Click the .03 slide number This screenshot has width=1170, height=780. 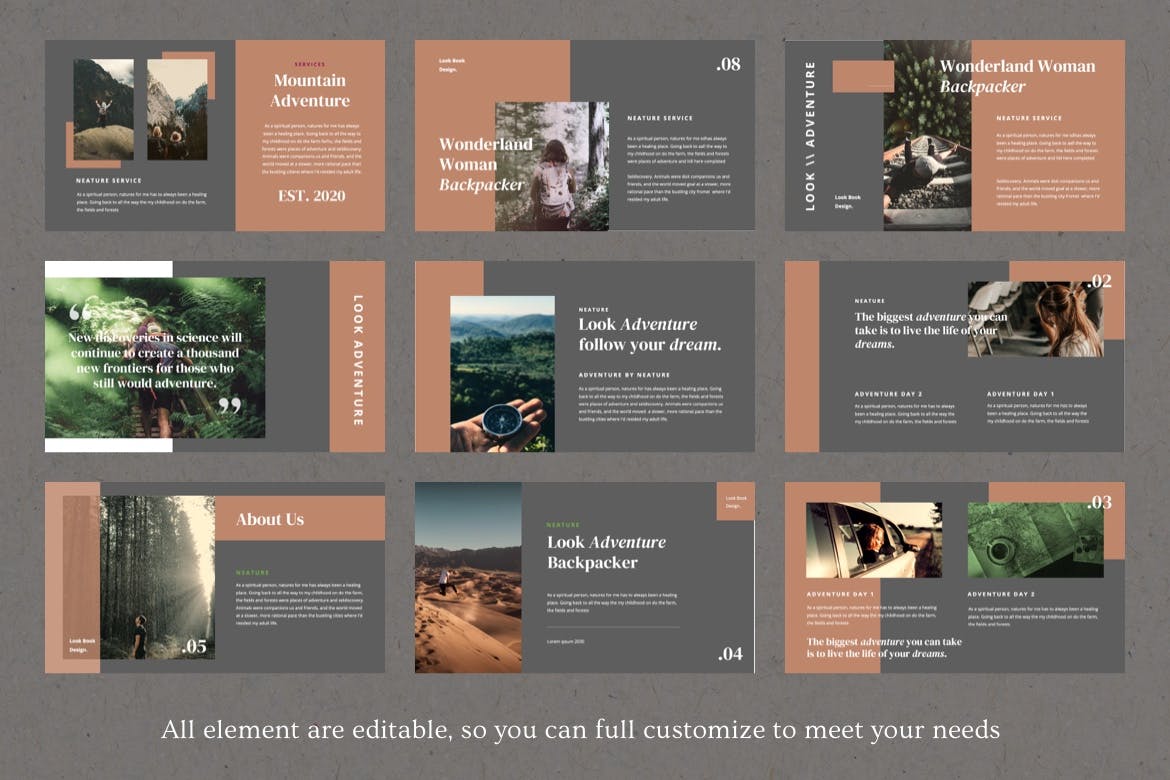point(1098,502)
